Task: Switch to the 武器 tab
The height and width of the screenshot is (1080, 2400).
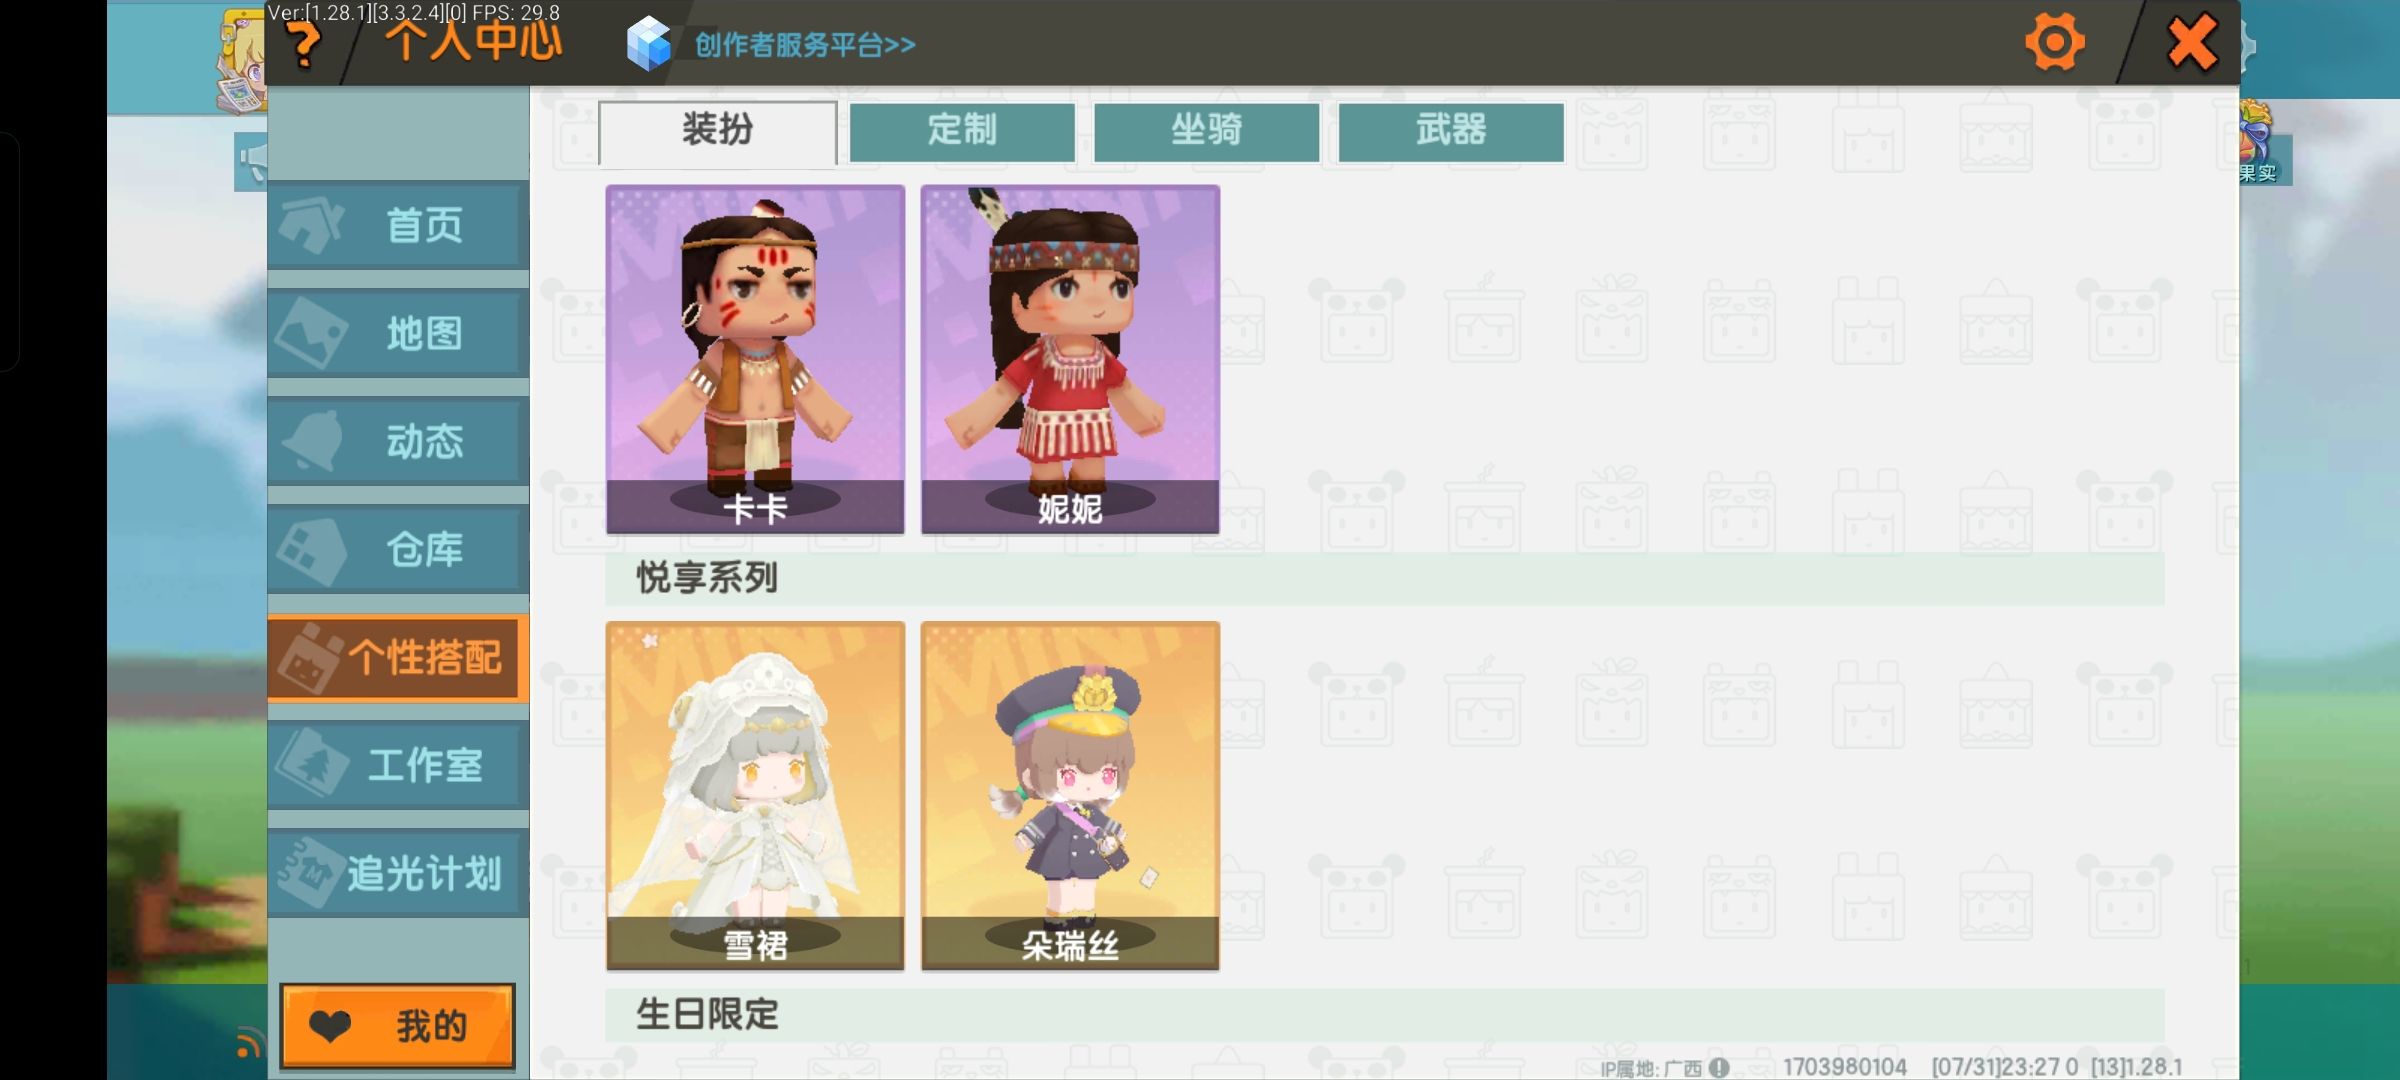Action: pyautogui.click(x=1451, y=131)
